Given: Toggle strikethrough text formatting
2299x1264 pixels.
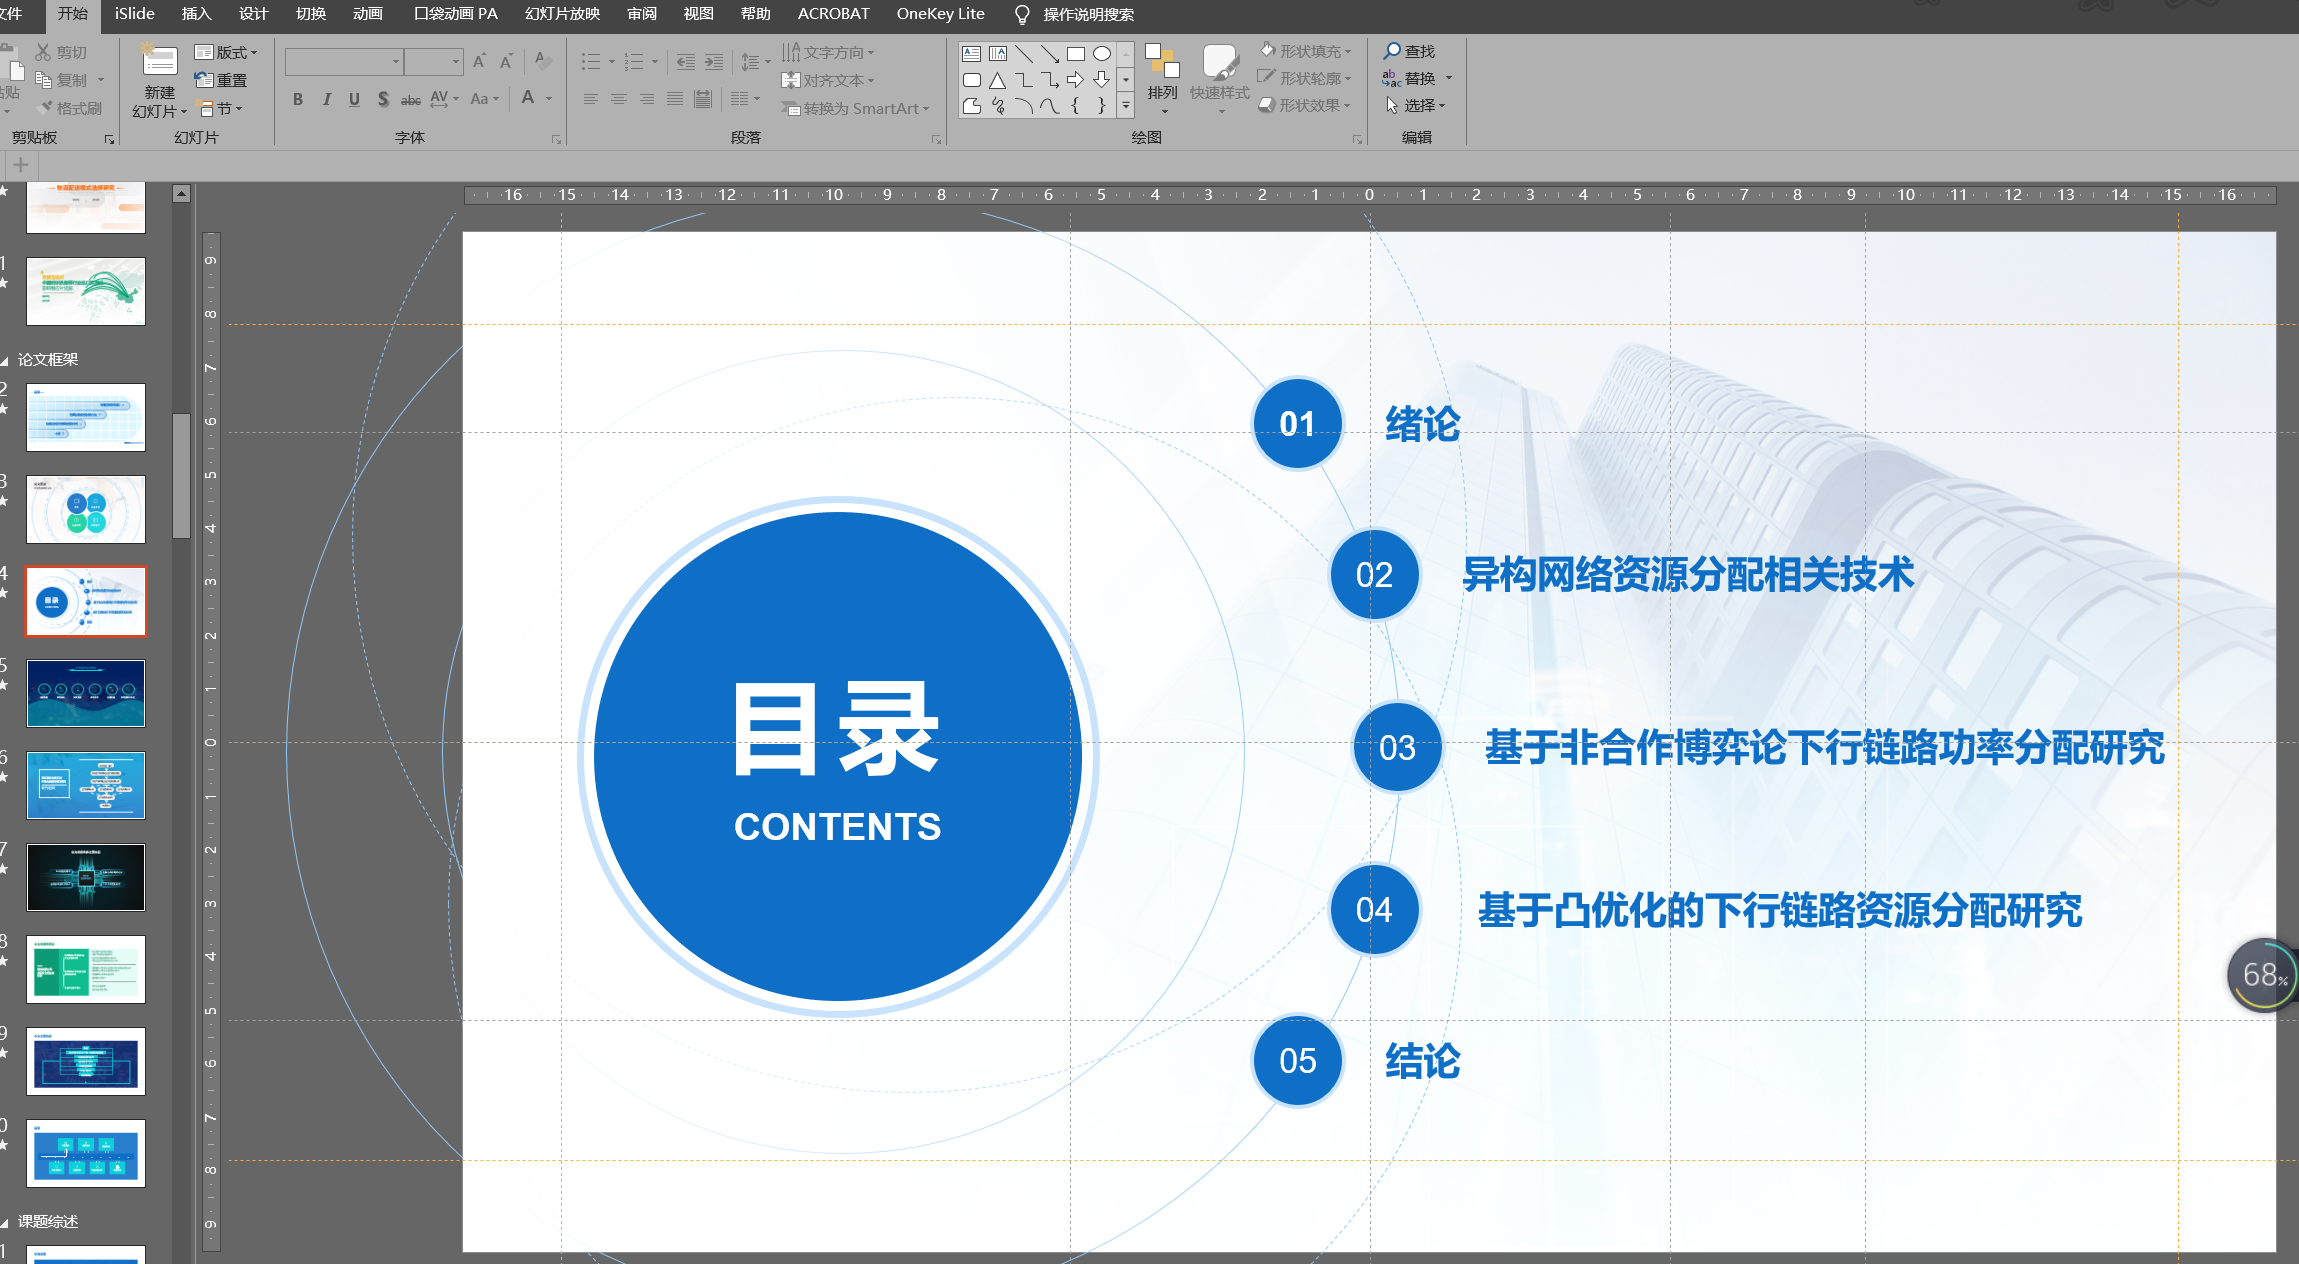Looking at the screenshot, I should [410, 99].
